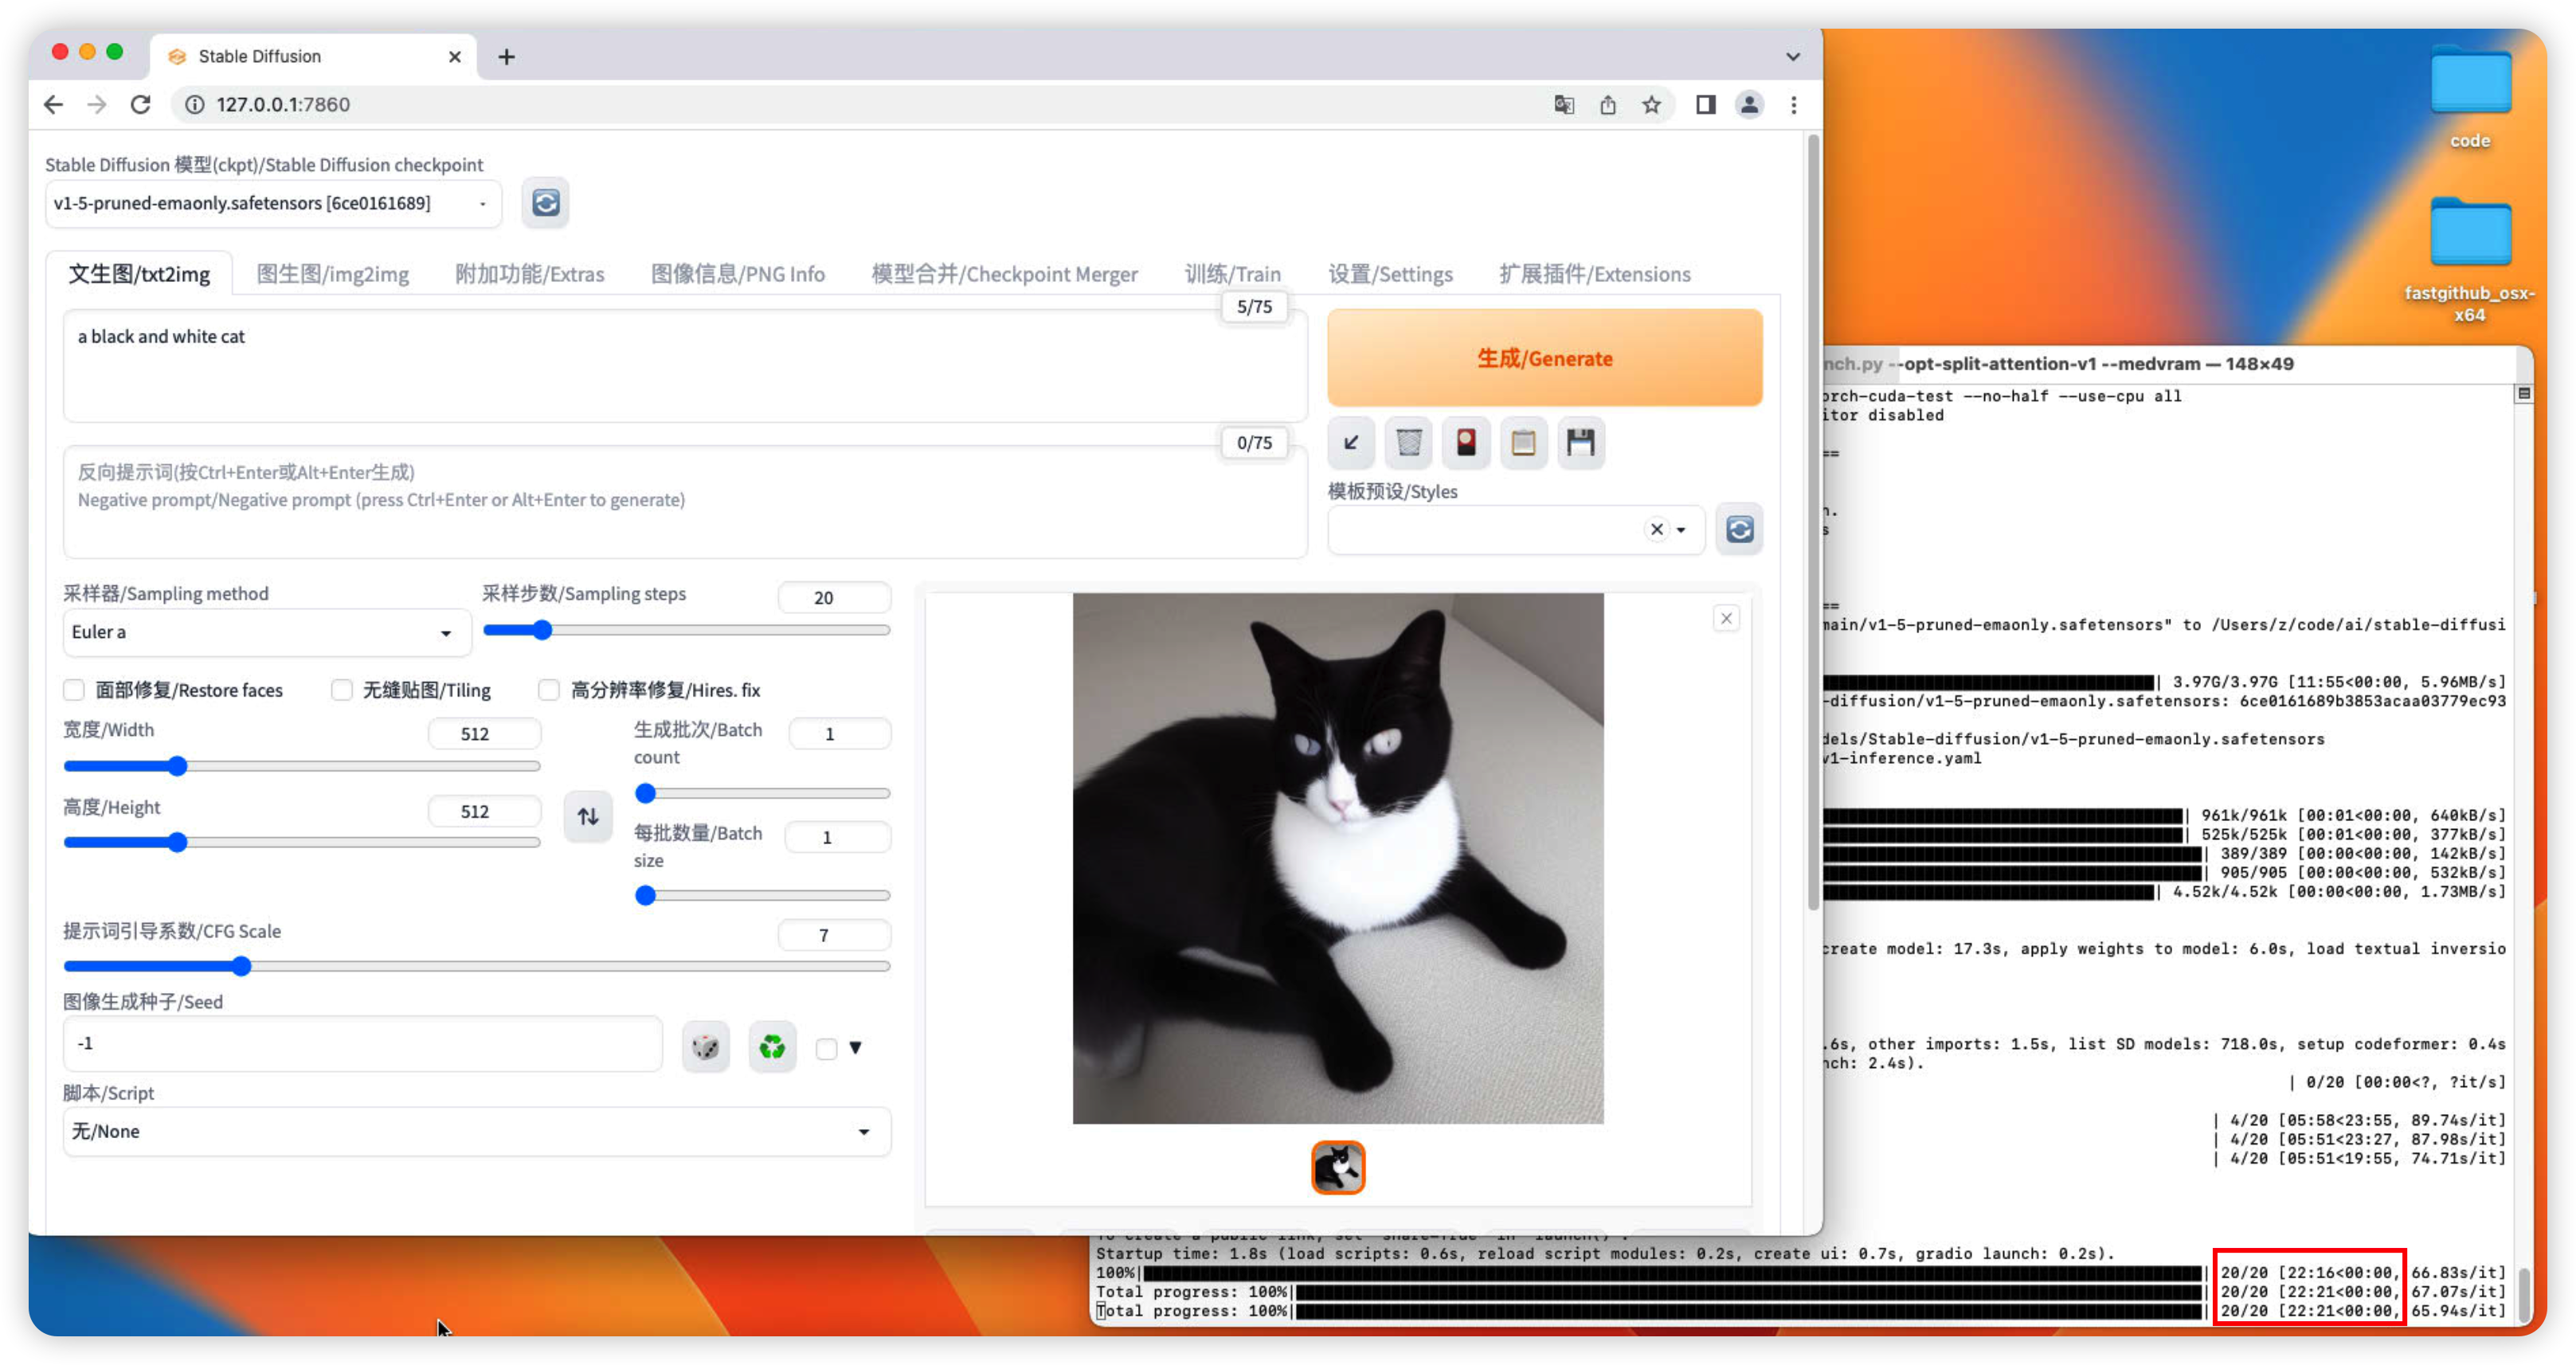The image size is (2576, 1365).
Task: Click the recycle seed icon
Action: coord(770,1045)
